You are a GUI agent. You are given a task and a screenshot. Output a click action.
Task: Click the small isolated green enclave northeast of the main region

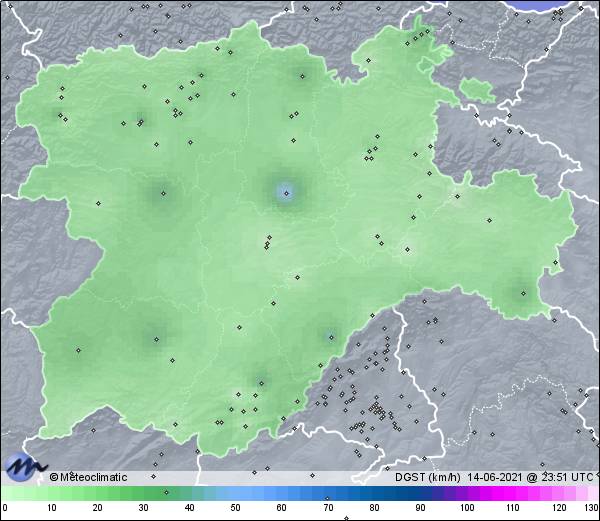476,90
